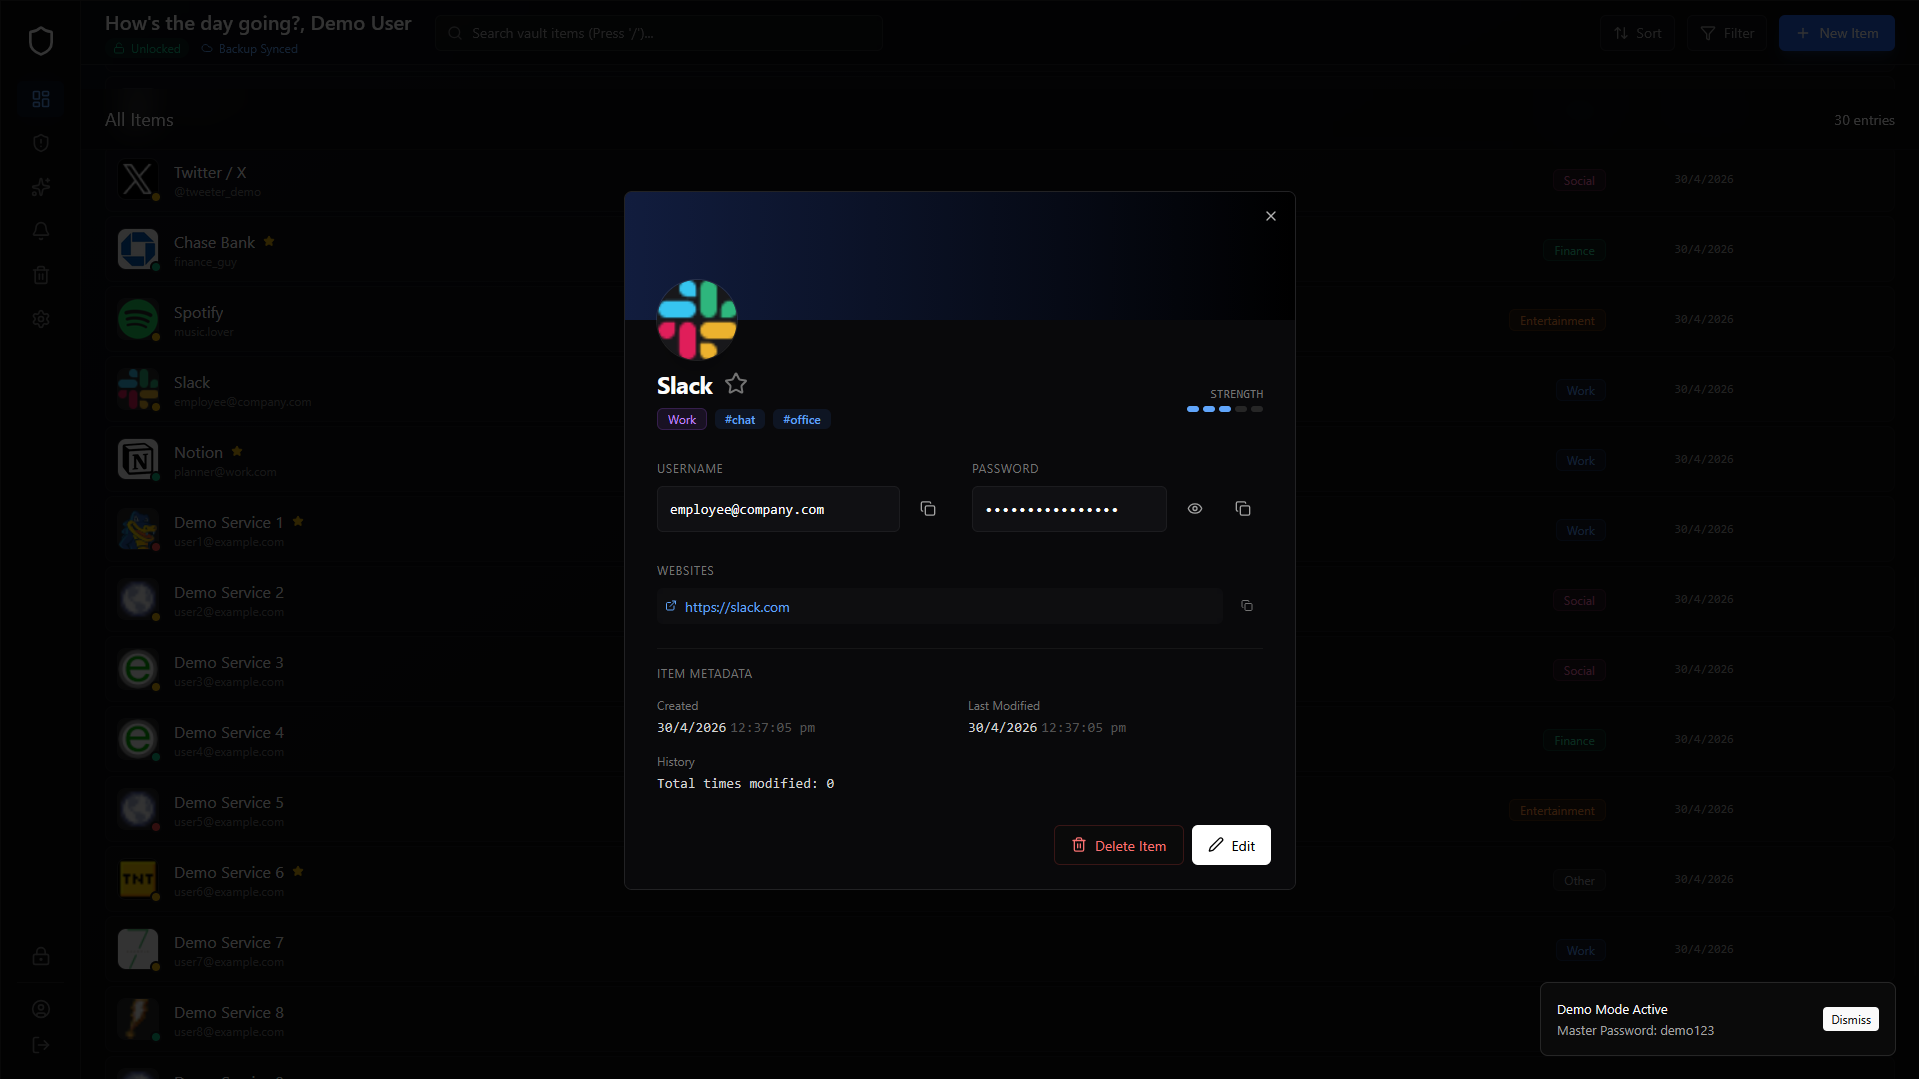Image resolution: width=1919 pixels, height=1079 pixels.
Task: Select the Work tag on Slack
Action: [x=681, y=419]
